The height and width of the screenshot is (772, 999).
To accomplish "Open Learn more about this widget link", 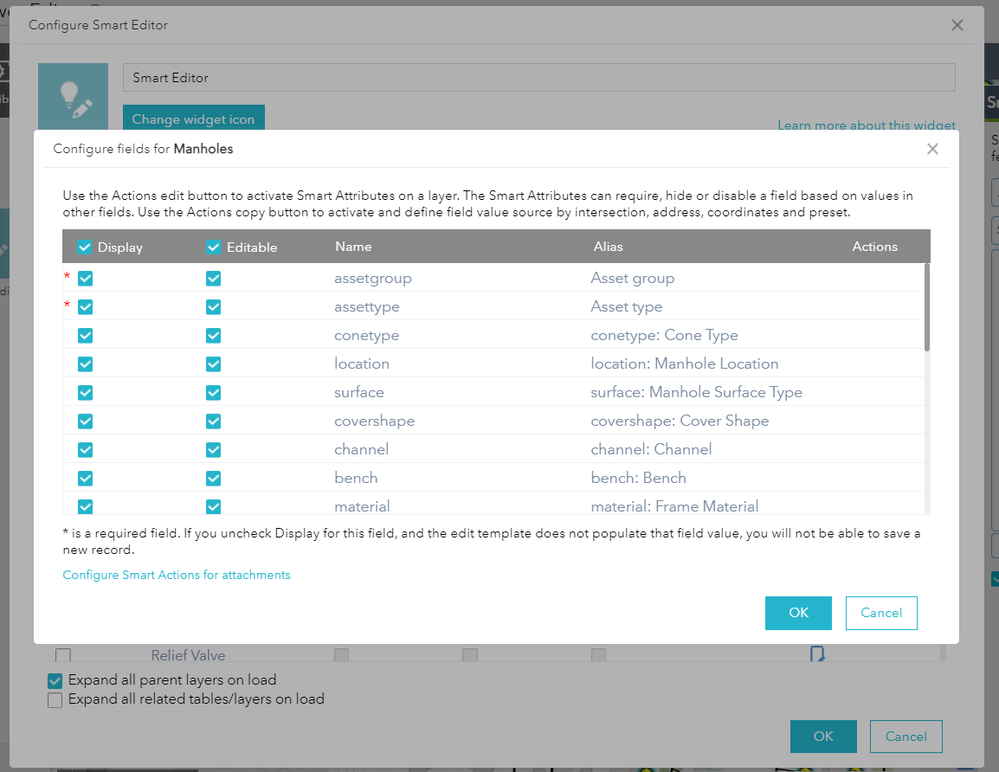I will click(x=866, y=125).
